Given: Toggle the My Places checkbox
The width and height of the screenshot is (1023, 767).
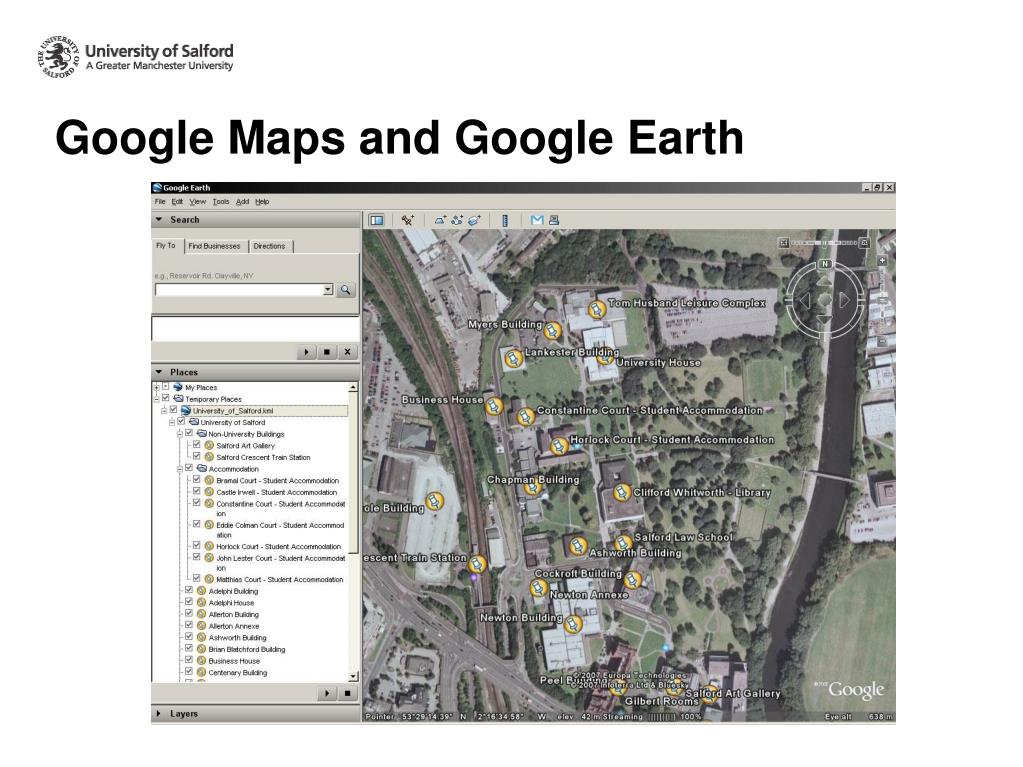Looking at the screenshot, I should (x=165, y=386).
